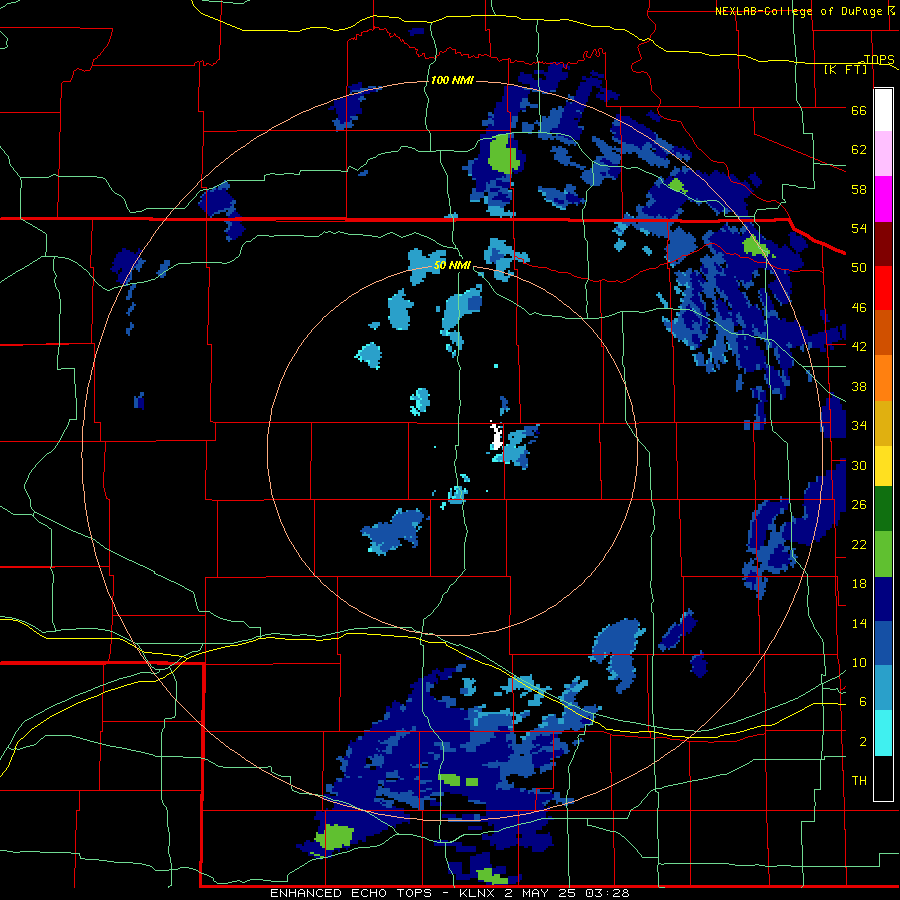Select the 6 value on the legend
900x900 pixels.
[x=862, y=702]
